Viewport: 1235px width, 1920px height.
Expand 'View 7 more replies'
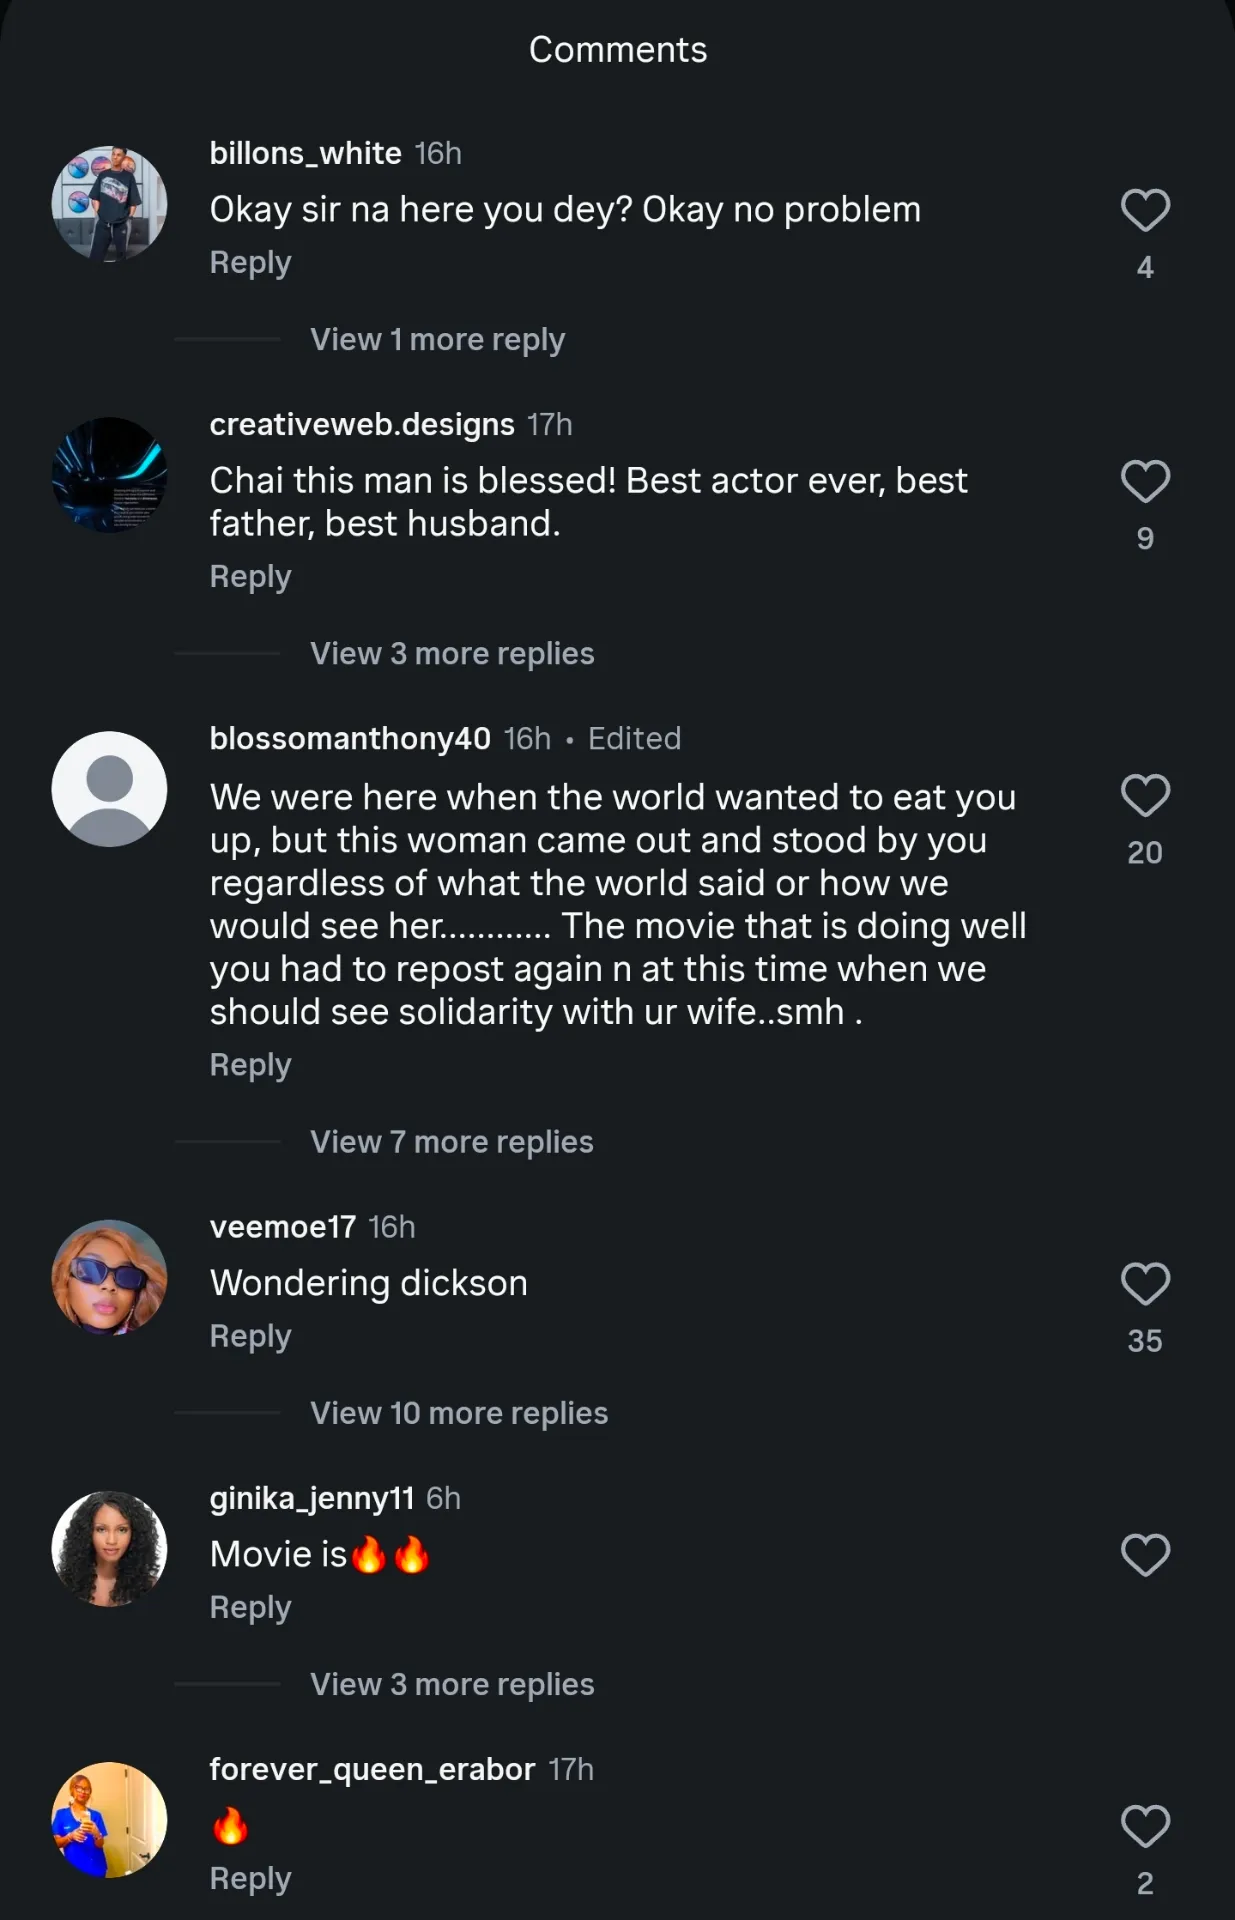(x=452, y=1142)
